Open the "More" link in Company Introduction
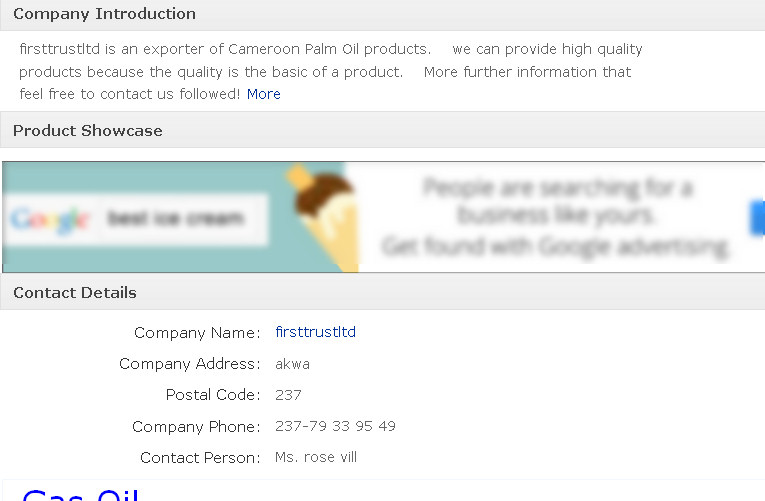The height and width of the screenshot is (501, 765). click(x=264, y=94)
